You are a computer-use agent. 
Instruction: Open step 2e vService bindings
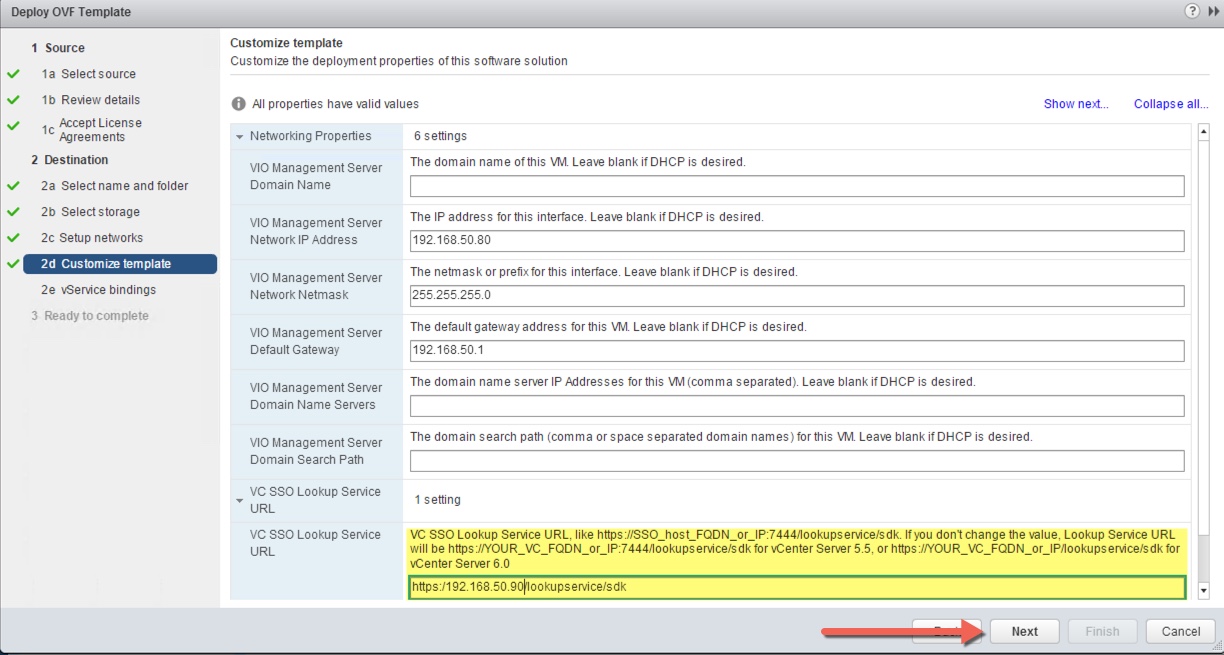click(108, 290)
